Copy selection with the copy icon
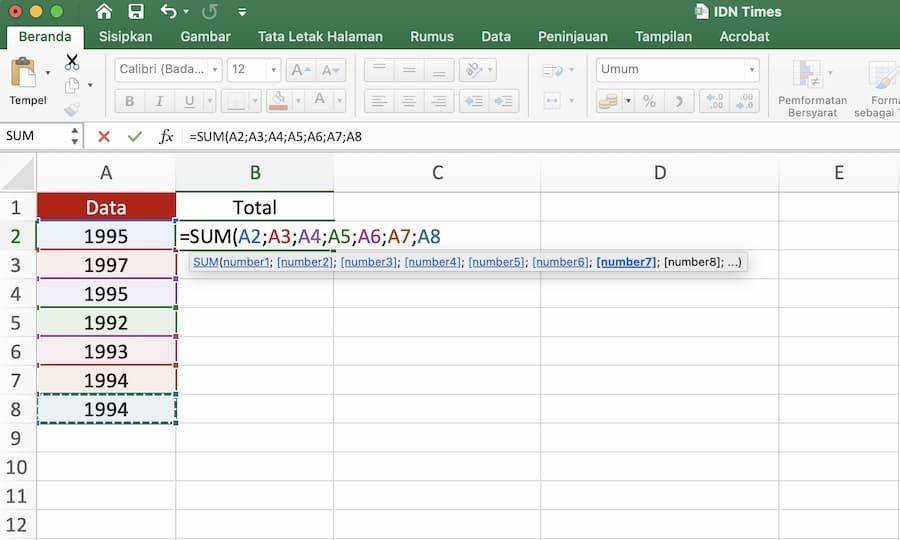Viewport: 900px width, 540px height. point(72,86)
